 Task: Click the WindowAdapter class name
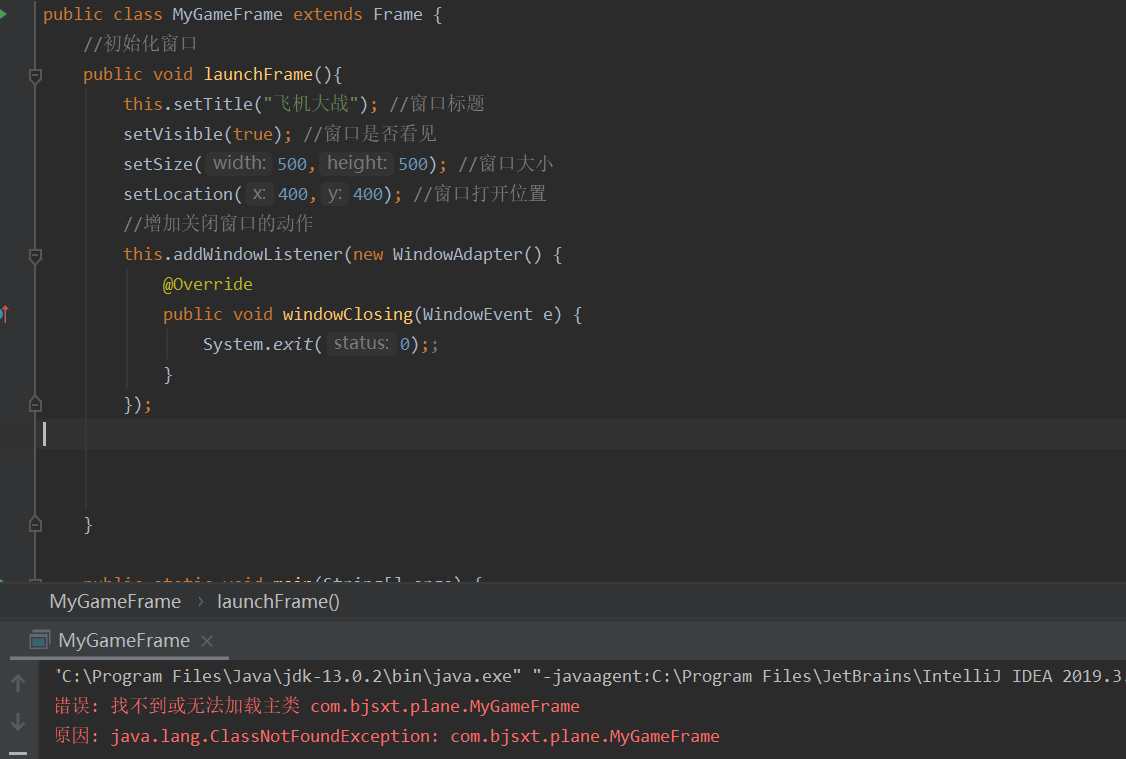click(457, 254)
